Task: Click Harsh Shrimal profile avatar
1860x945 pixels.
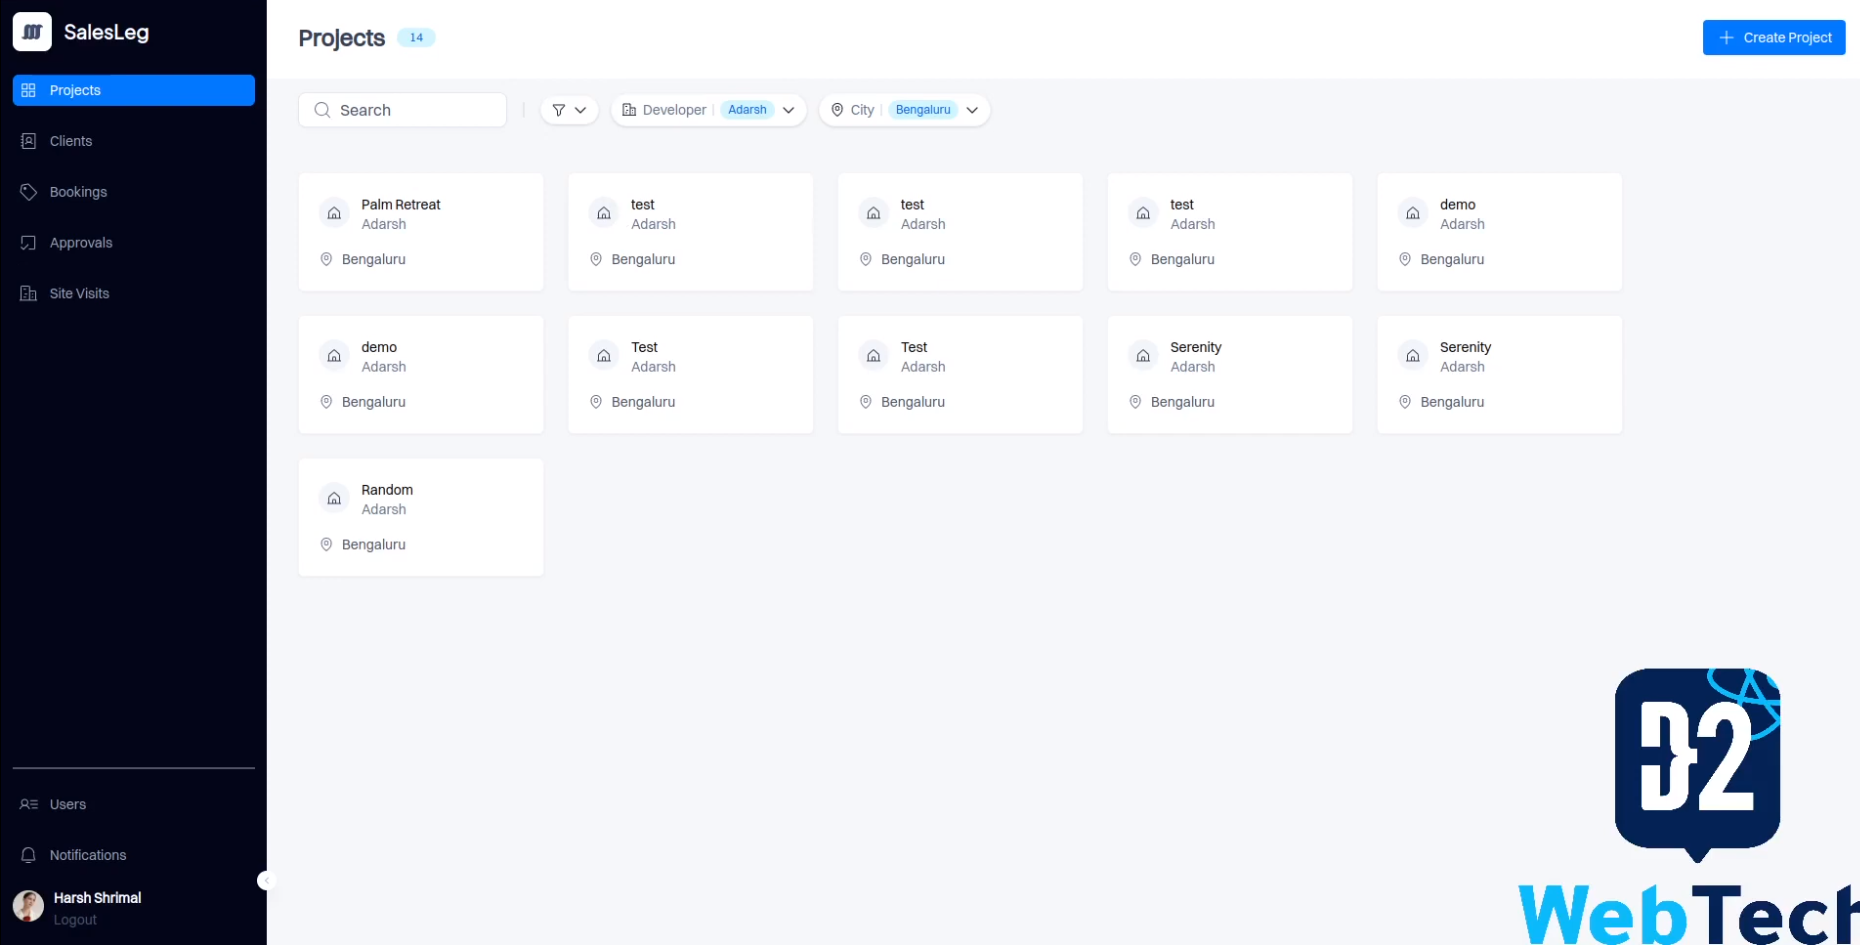Action: [x=28, y=907]
